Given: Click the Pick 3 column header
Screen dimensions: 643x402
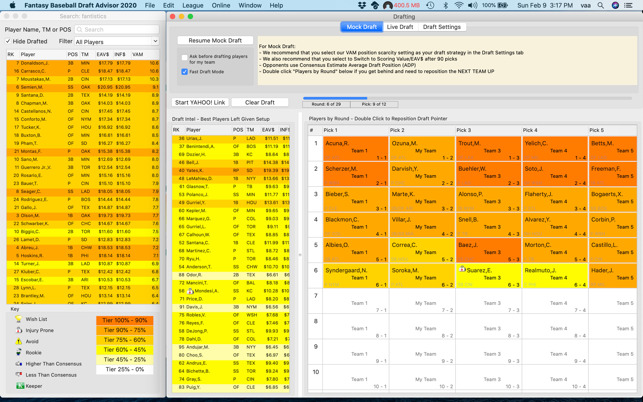Looking at the screenshot, I should pyautogui.click(x=488, y=130).
